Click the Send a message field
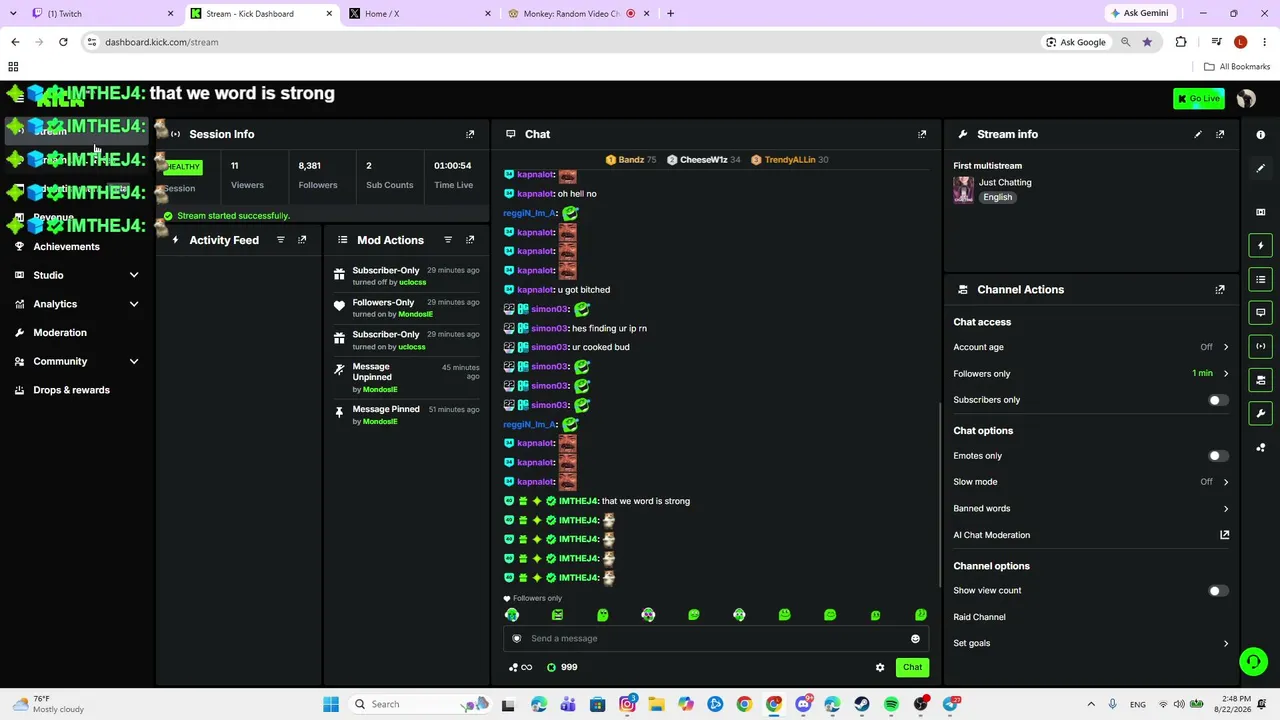The width and height of the screenshot is (1280, 720). 715,639
